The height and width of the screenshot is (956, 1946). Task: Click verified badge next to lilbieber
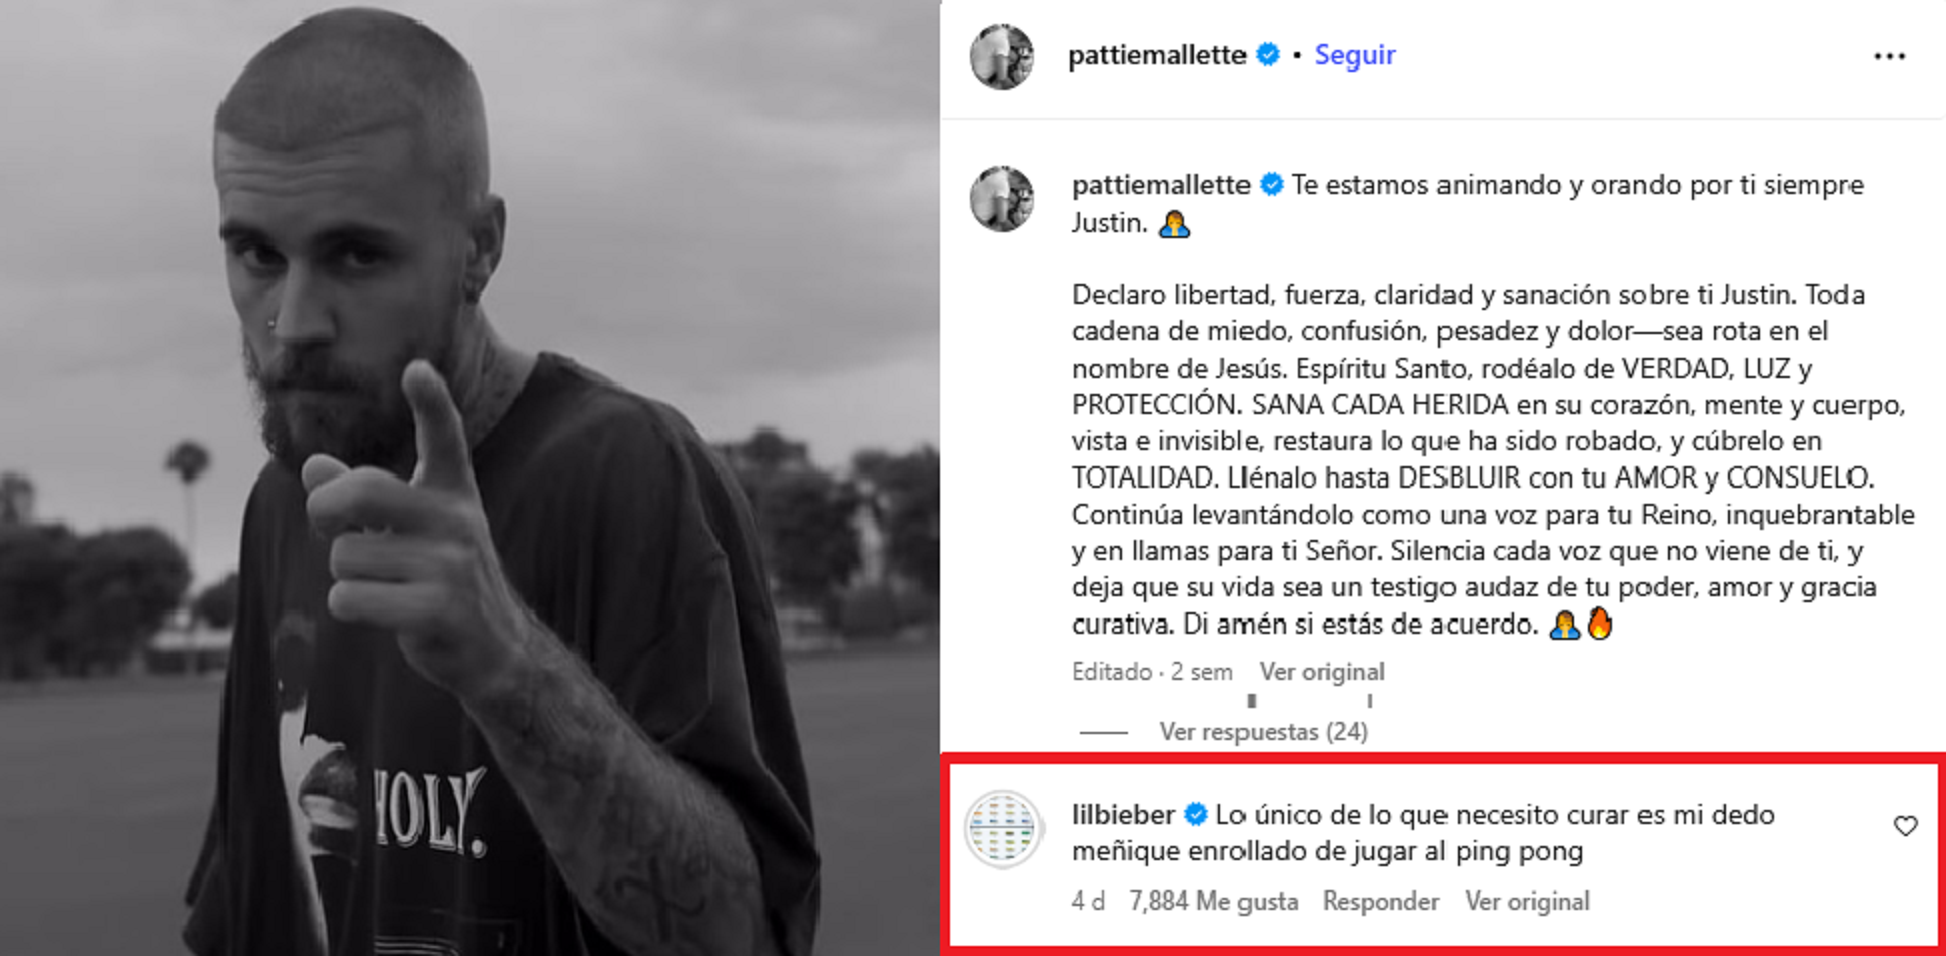click(1195, 815)
